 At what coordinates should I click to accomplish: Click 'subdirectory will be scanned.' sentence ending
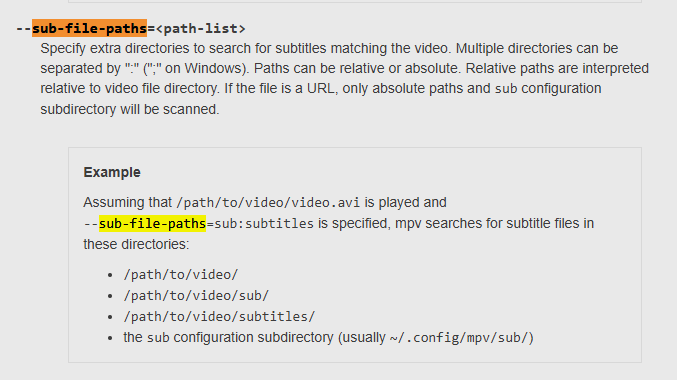click(130, 109)
